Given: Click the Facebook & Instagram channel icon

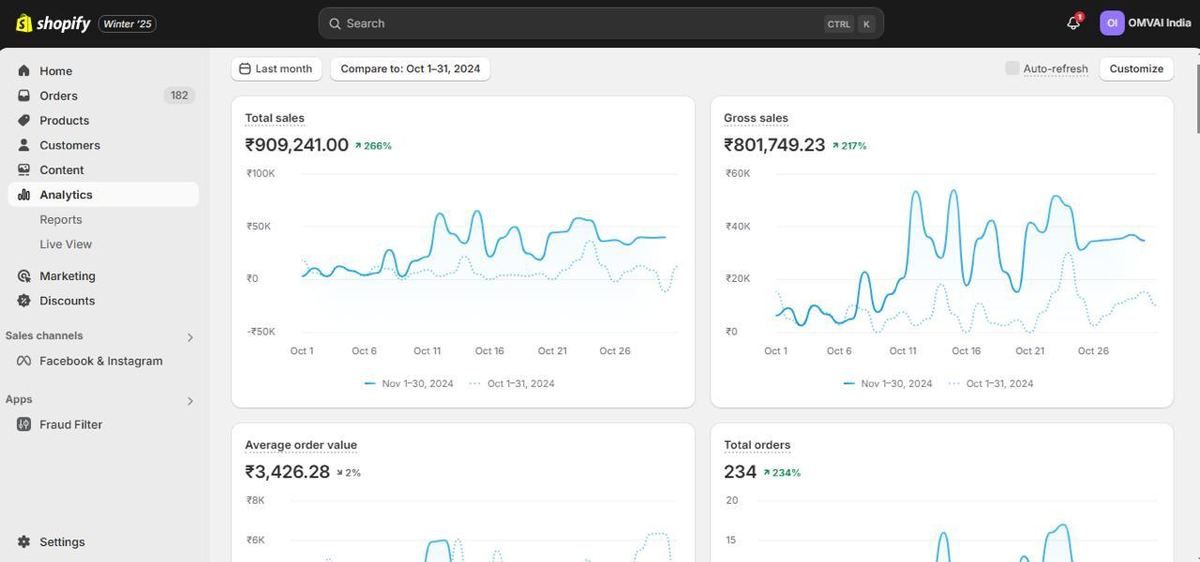Looking at the screenshot, I should (24, 361).
